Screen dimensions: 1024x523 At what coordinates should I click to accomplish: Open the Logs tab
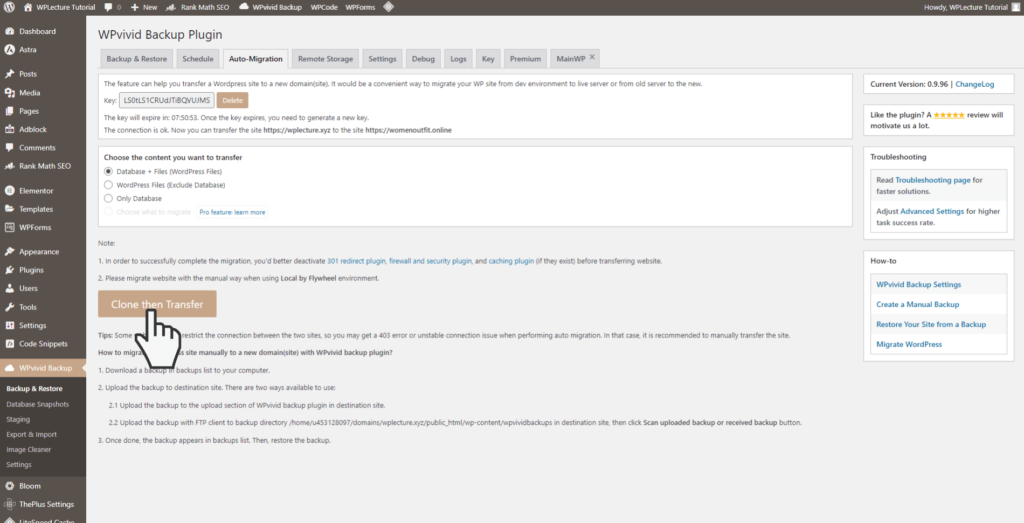[x=458, y=59]
